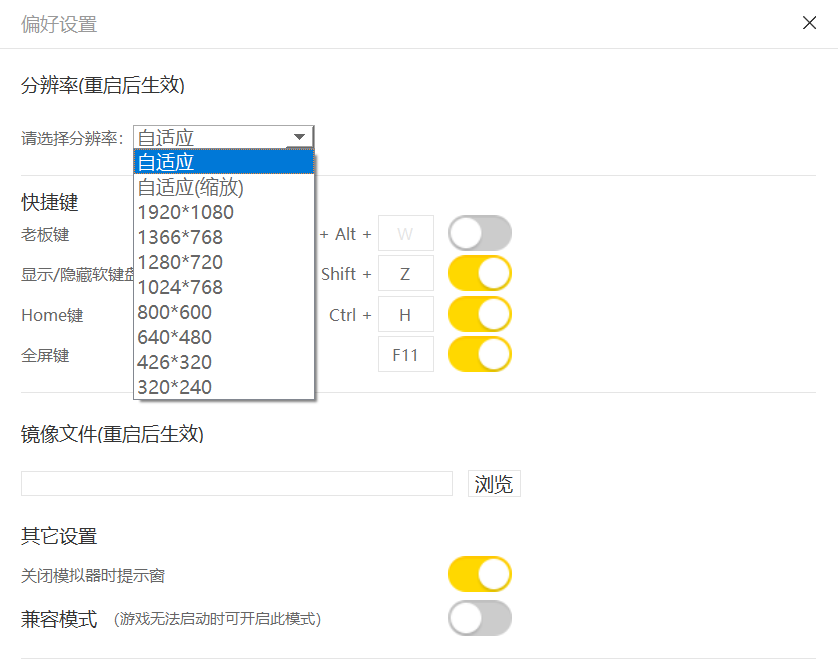Click the W key field for 老板键
The width and height of the screenshot is (838, 661).
coord(406,233)
